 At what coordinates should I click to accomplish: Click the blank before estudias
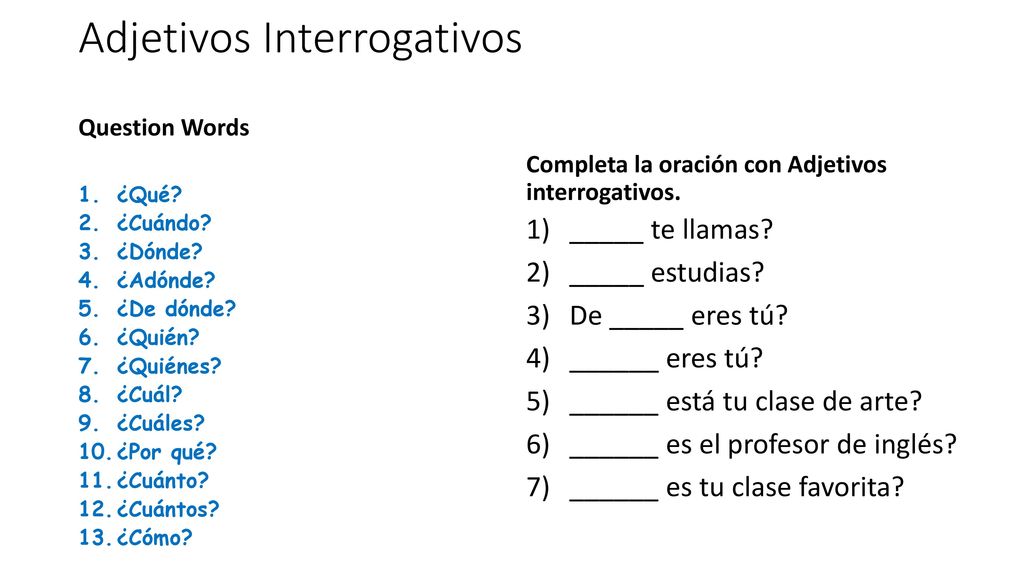pos(607,278)
